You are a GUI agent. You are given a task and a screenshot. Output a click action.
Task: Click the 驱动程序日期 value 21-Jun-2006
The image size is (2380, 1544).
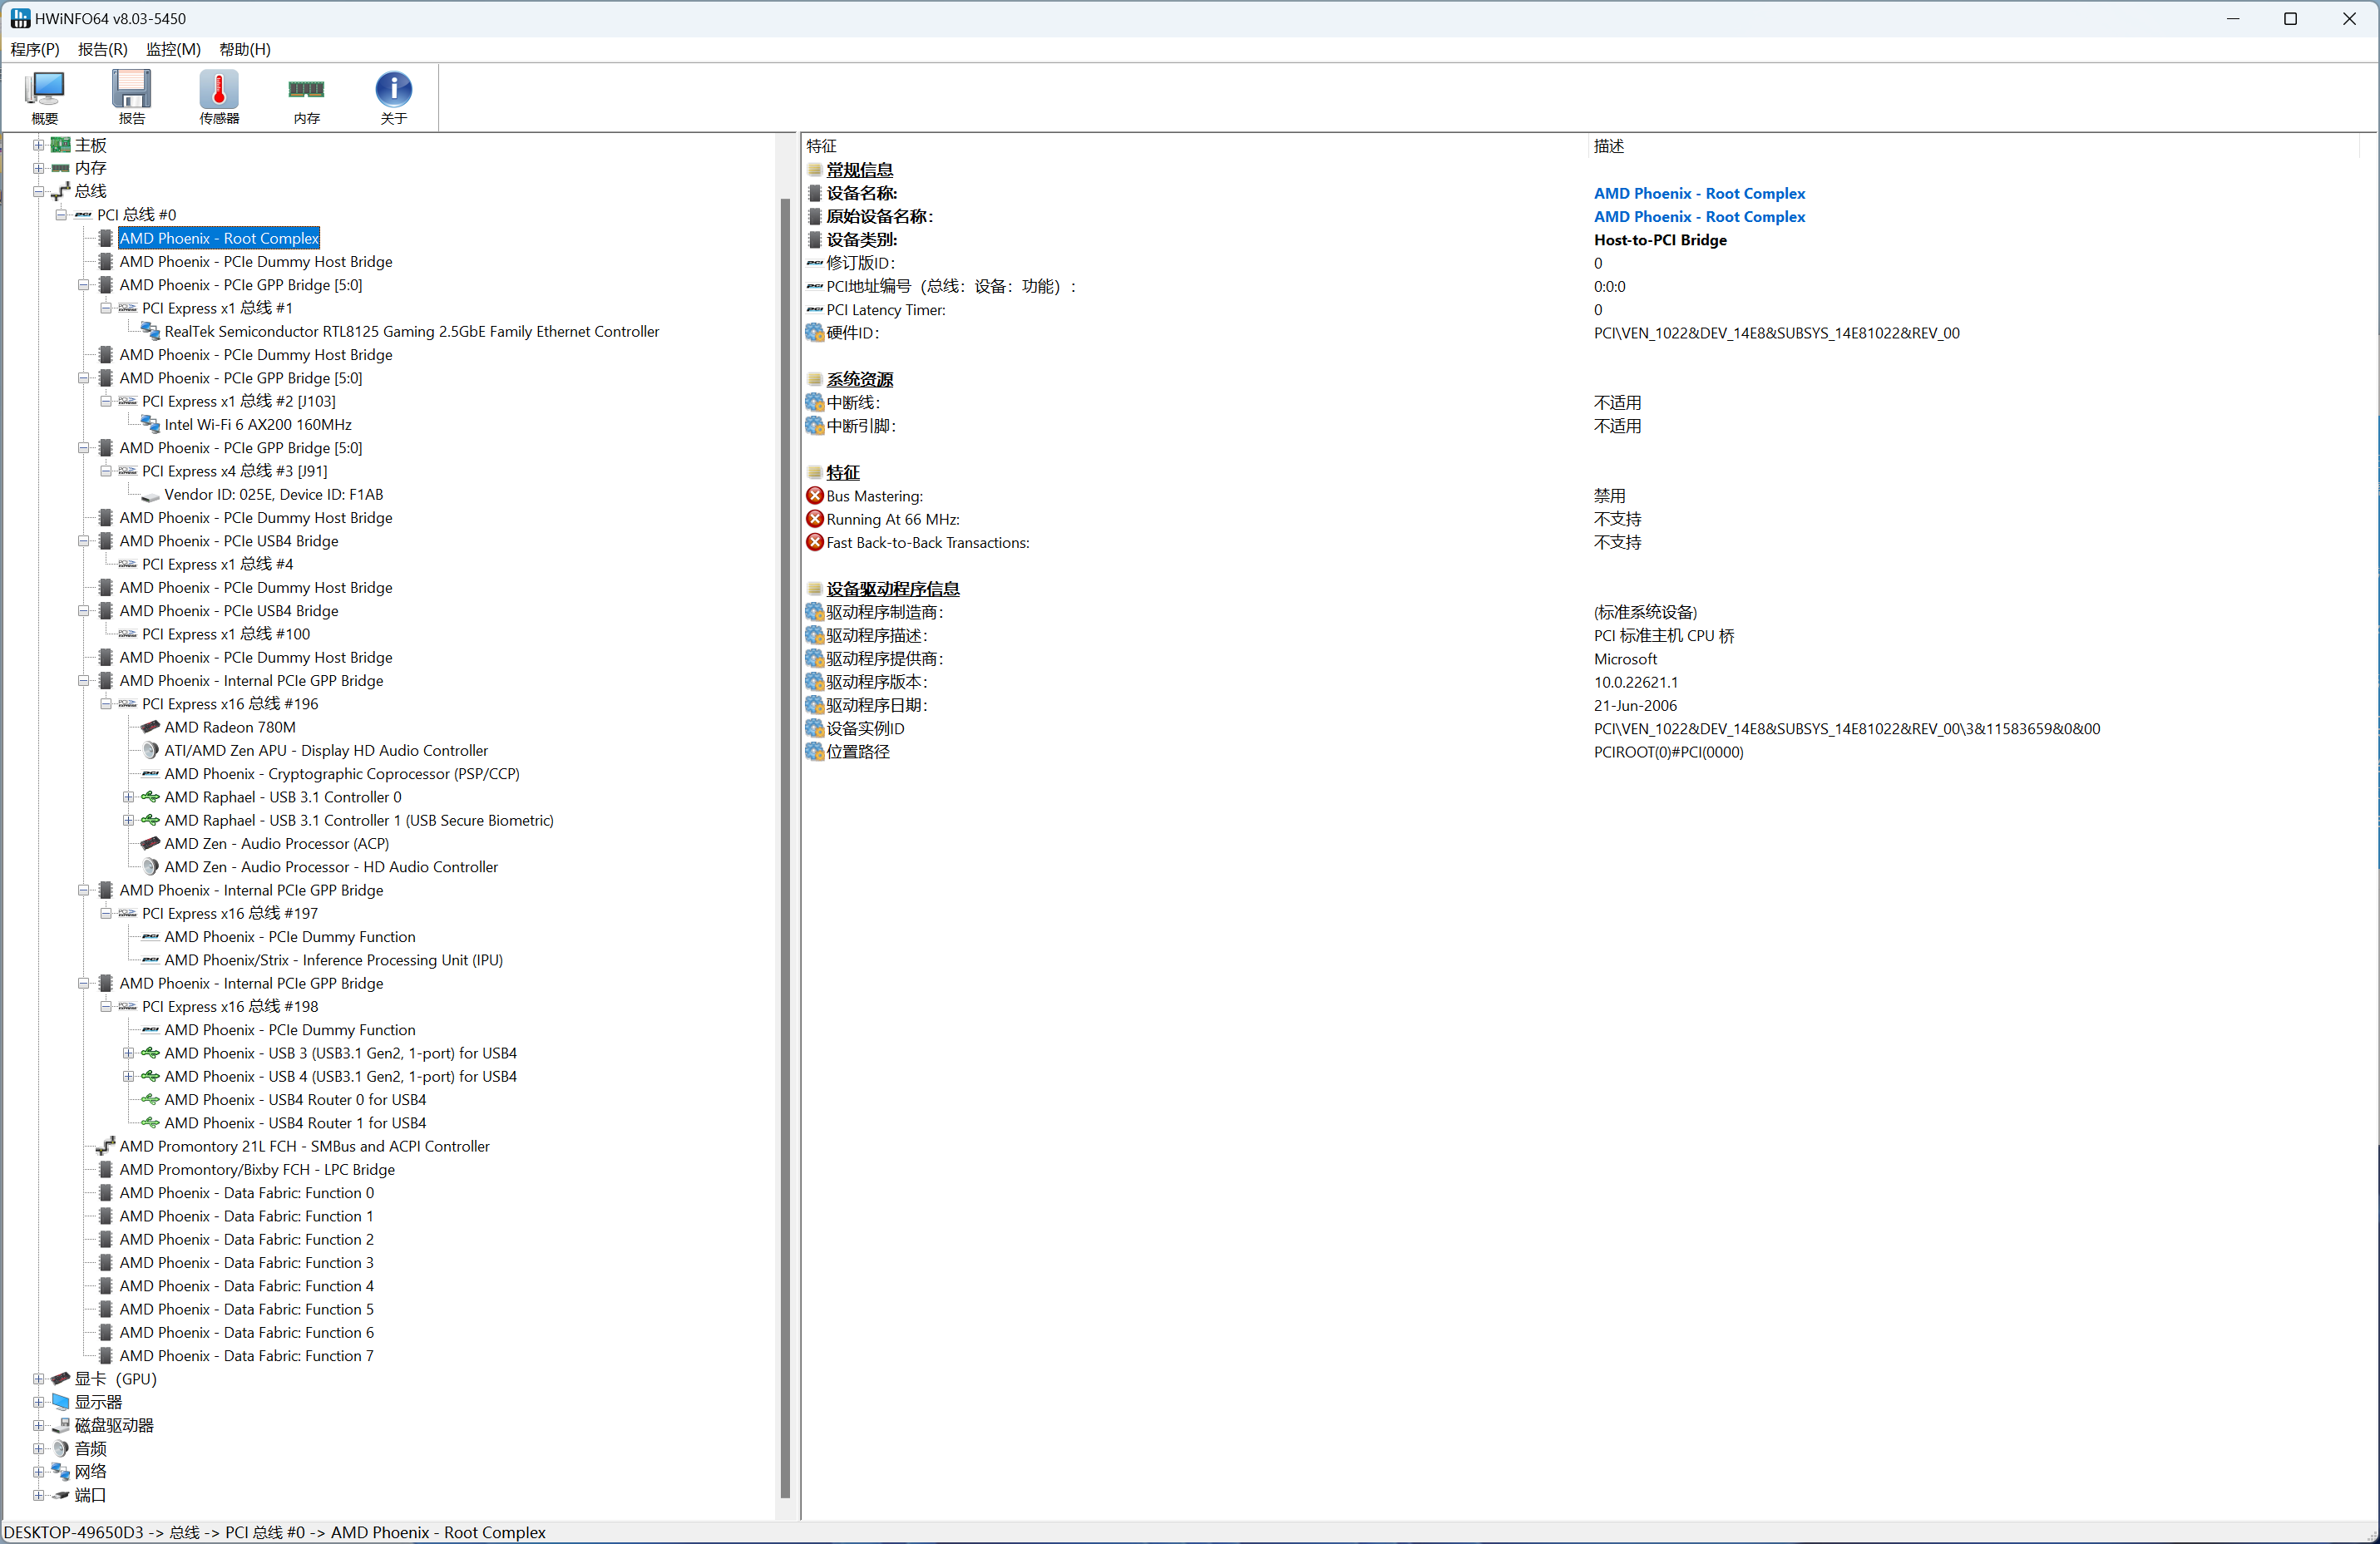pos(1635,705)
